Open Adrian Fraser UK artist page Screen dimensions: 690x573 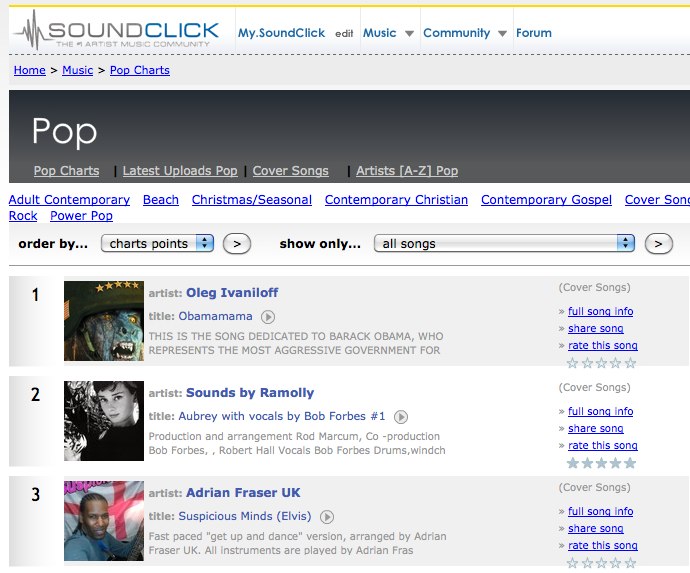[x=243, y=492]
